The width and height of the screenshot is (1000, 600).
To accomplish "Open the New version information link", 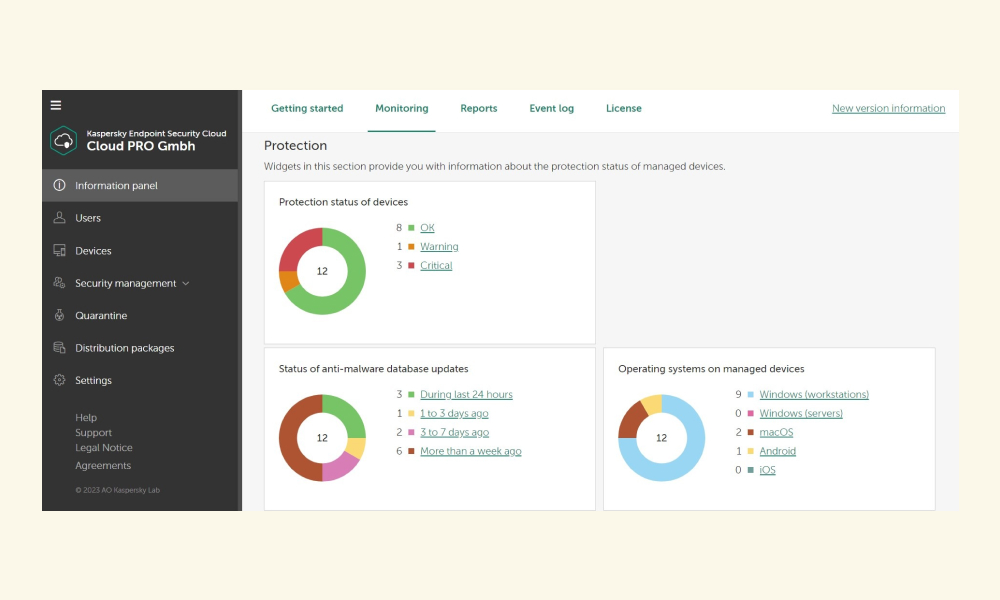I will (x=888, y=108).
